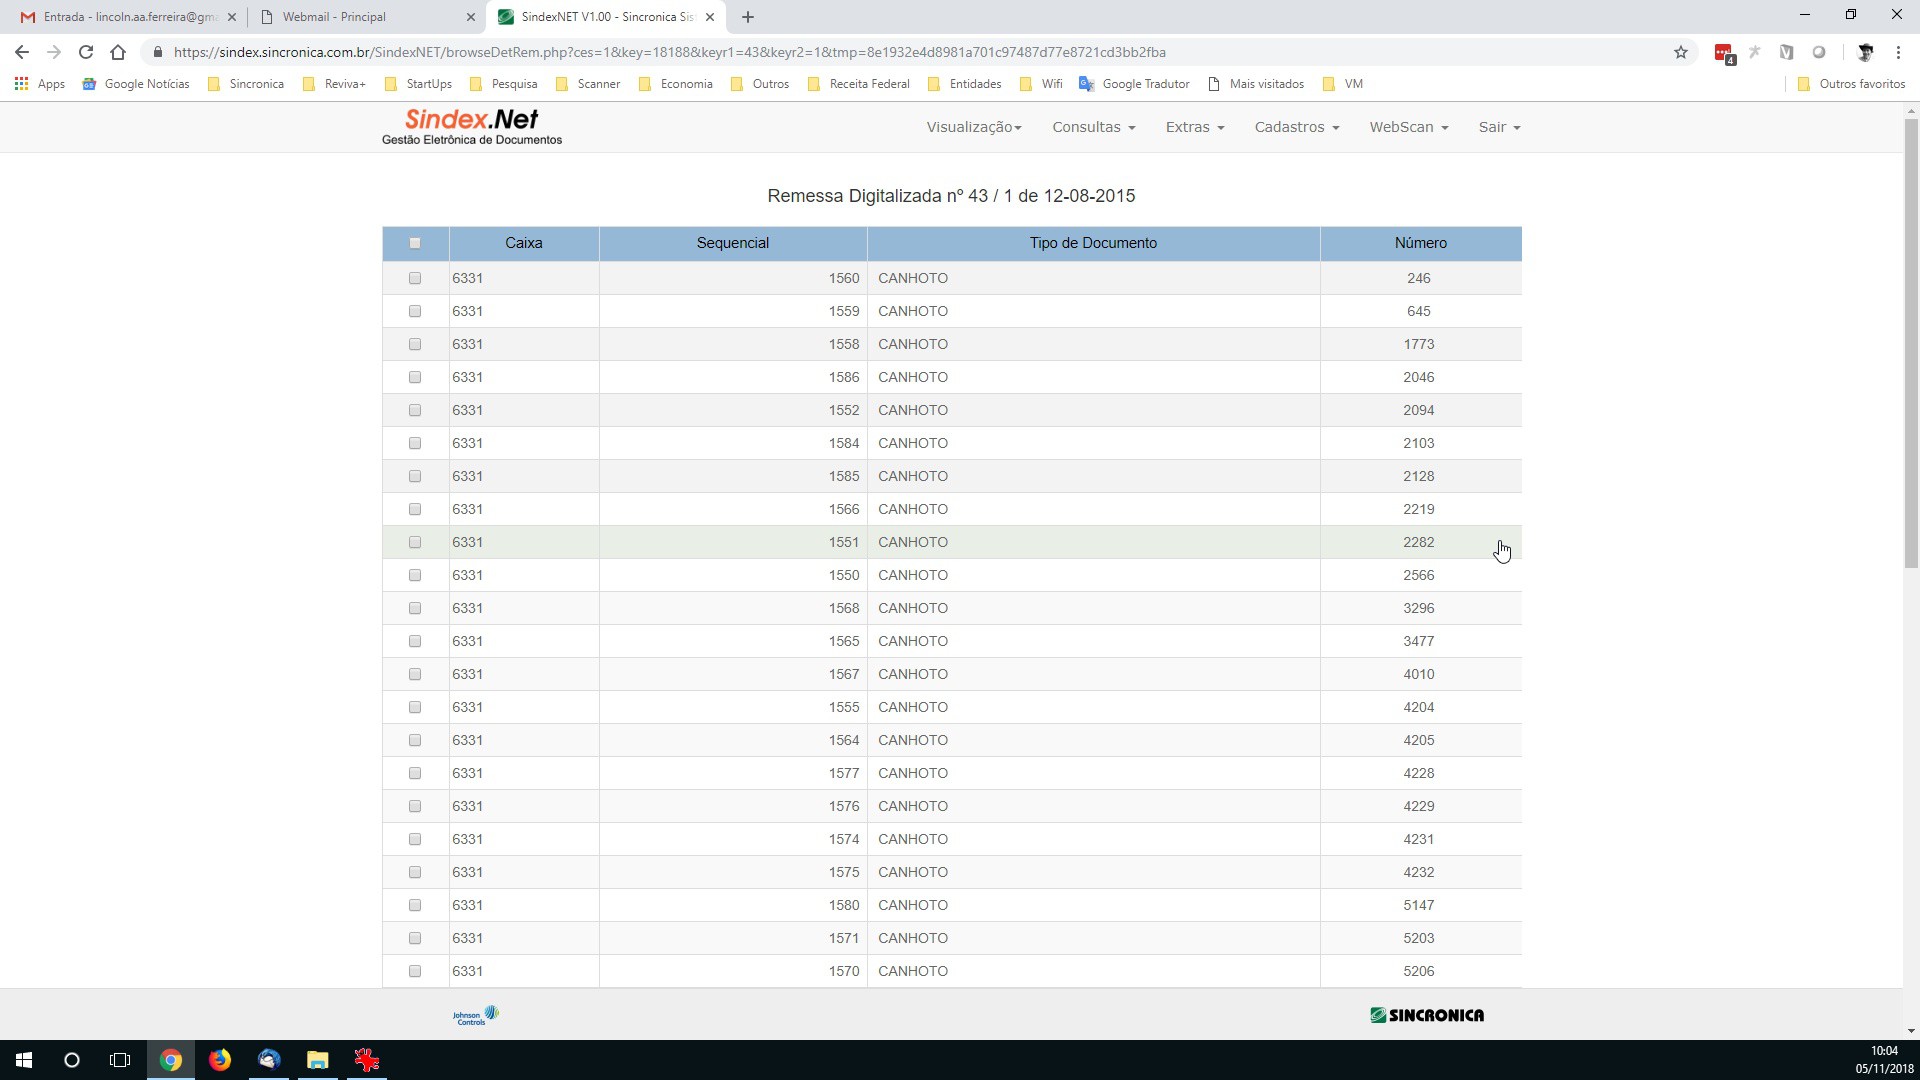The width and height of the screenshot is (1920, 1080).
Task: Expand the Cadastros dropdown menu
Action: click(1297, 127)
